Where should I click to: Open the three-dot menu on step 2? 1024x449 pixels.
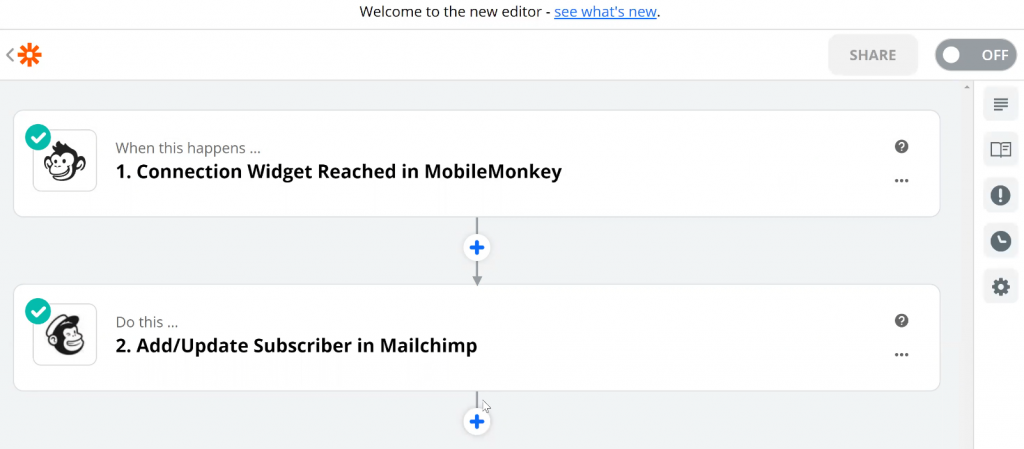(x=901, y=355)
